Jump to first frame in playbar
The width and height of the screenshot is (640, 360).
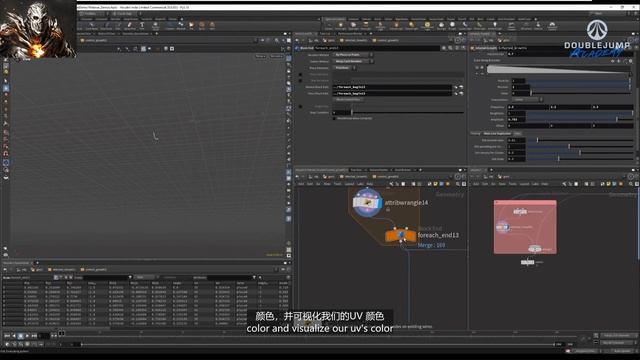tap(7, 336)
